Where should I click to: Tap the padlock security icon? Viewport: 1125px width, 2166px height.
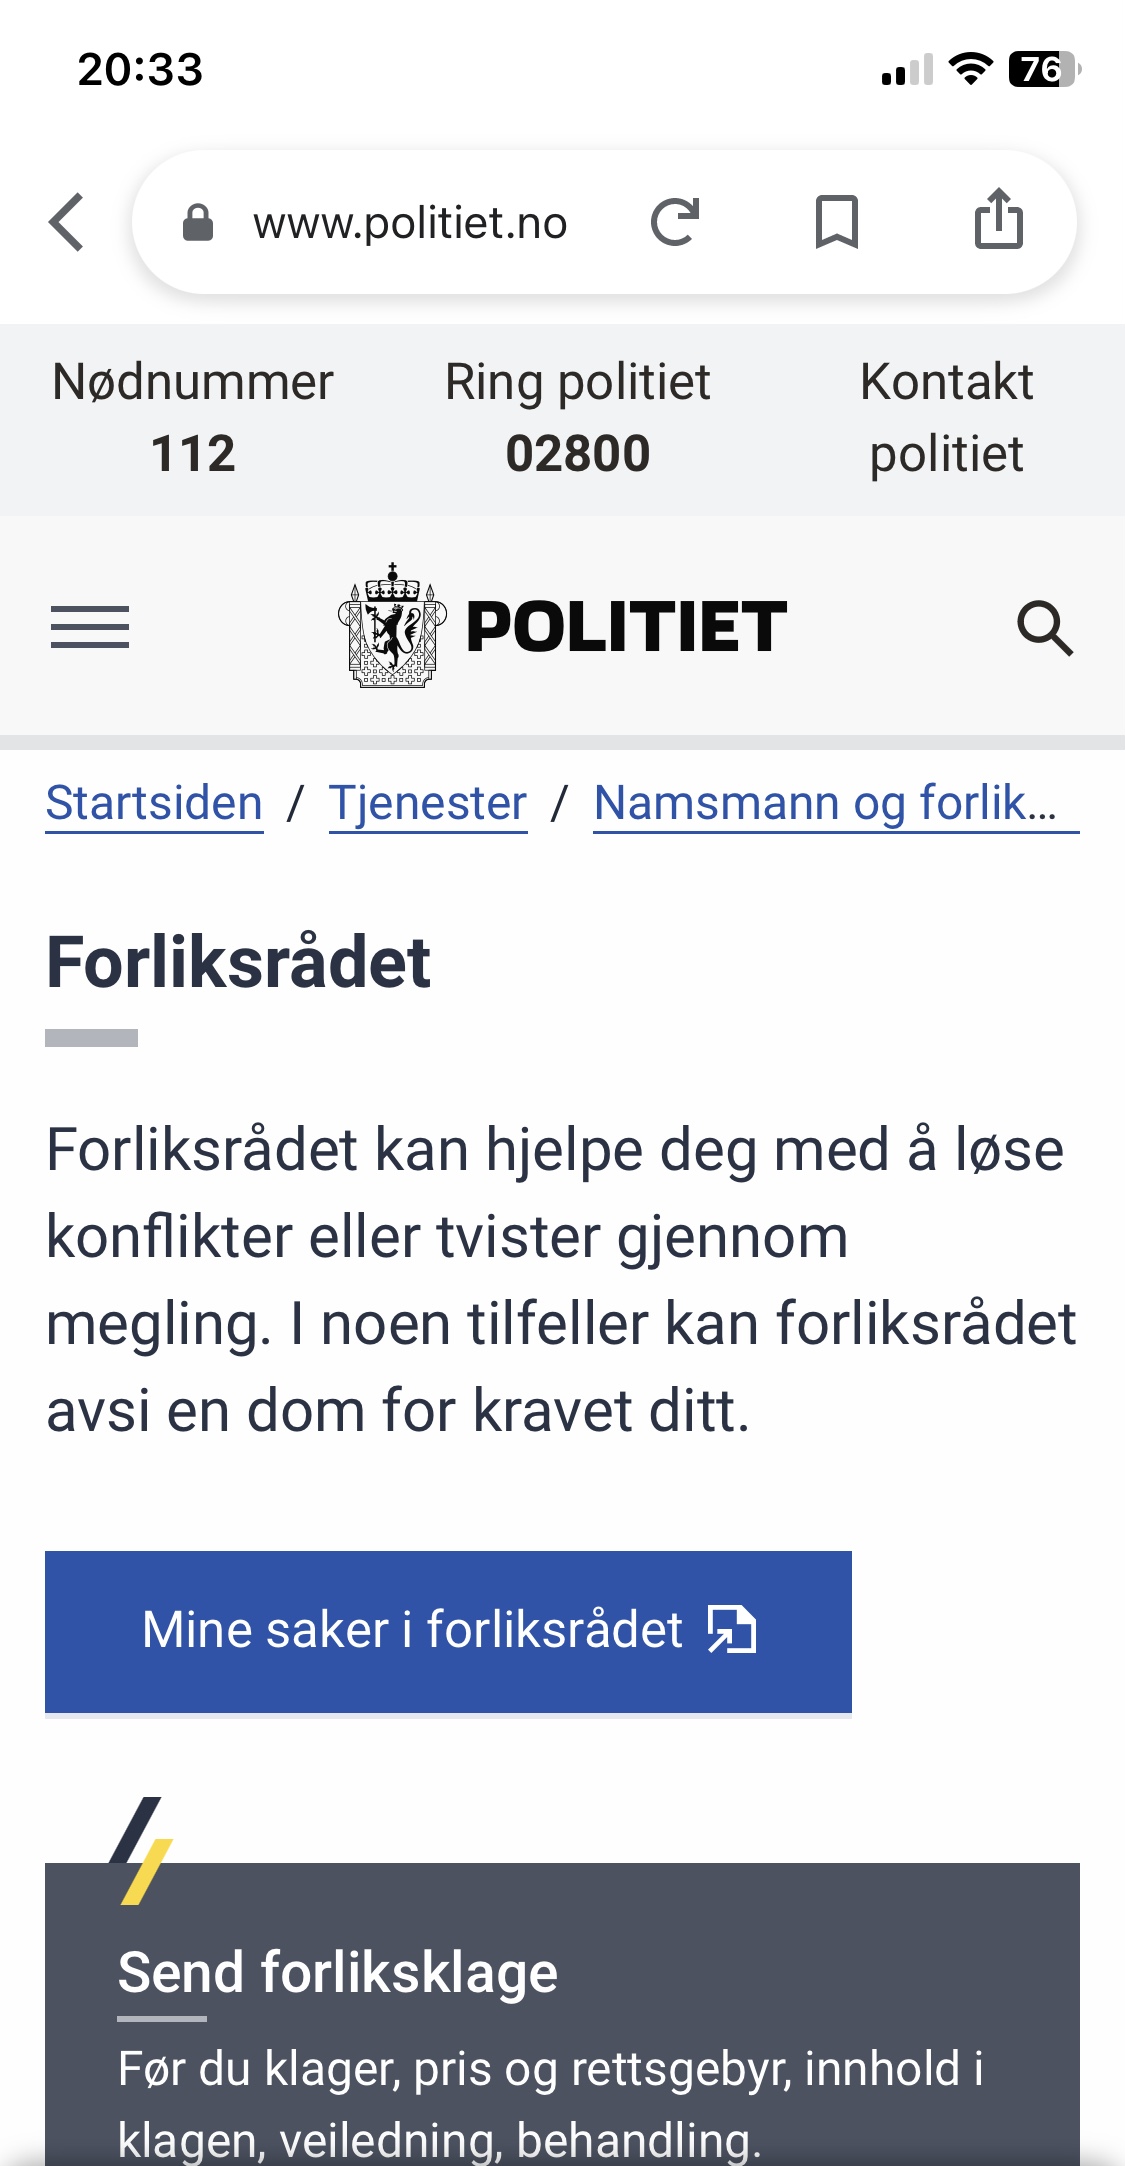[x=198, y=223]
